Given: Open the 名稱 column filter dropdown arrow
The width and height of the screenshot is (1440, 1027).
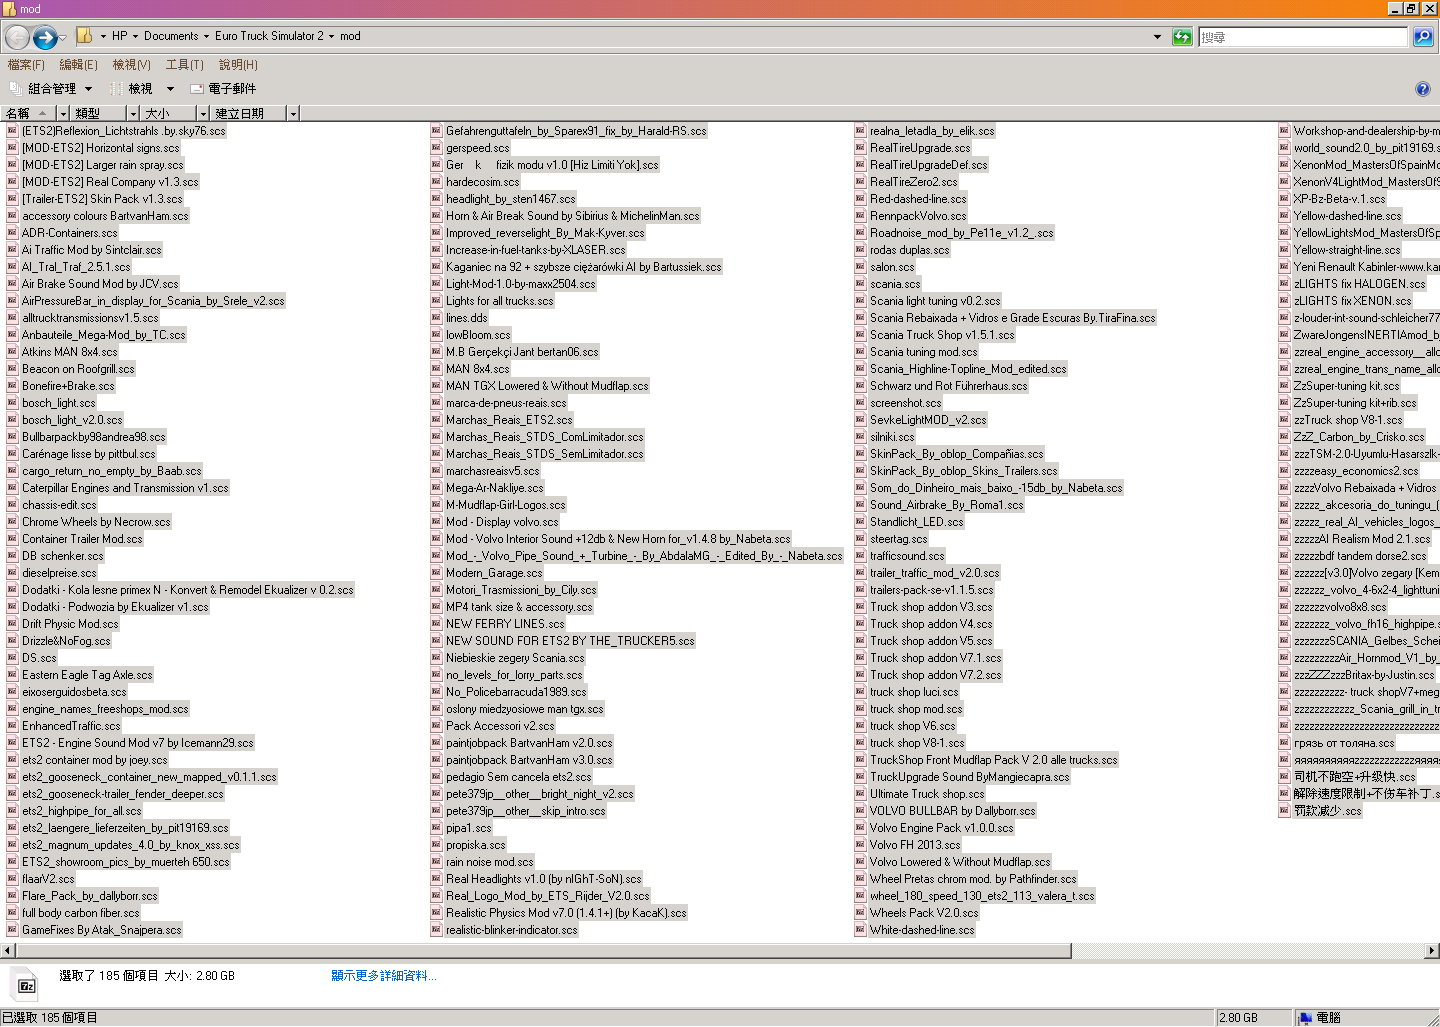Looking at the screenshot, I should 63,114.
